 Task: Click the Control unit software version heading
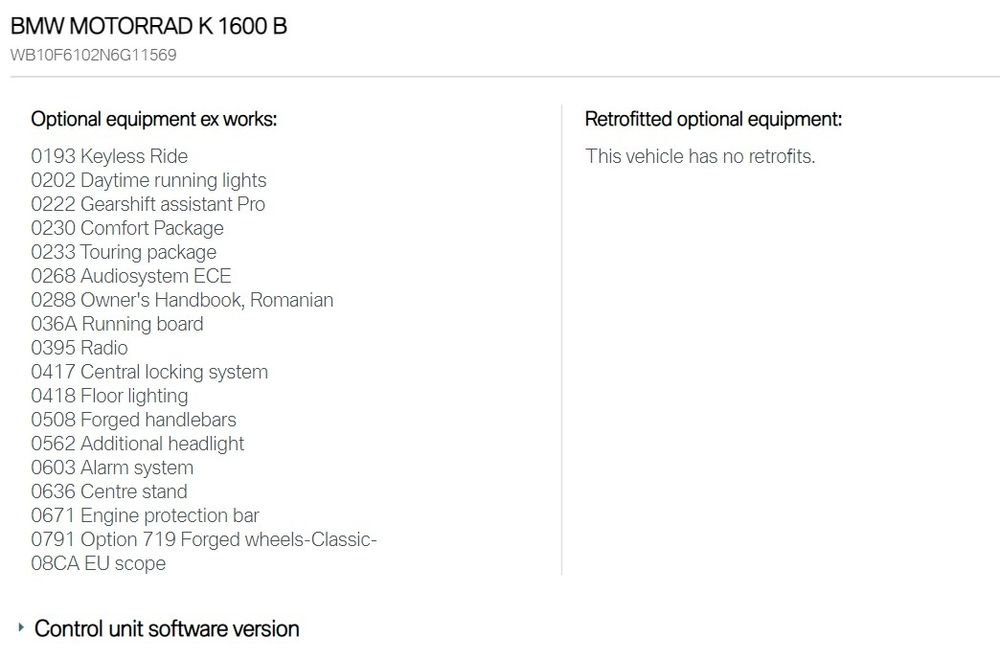click(167, 629)
